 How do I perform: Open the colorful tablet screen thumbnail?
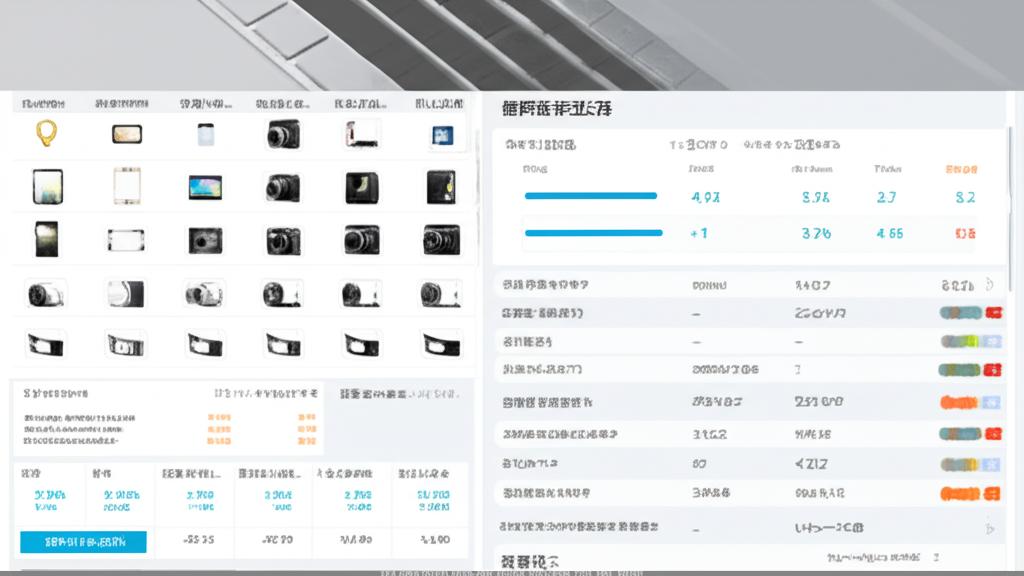pyautogui.click(x=205, y=187)
